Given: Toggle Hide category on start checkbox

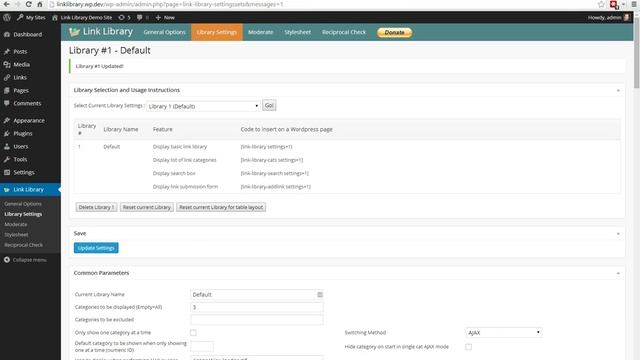Looking at the screenshot, I should click(469, 347).
